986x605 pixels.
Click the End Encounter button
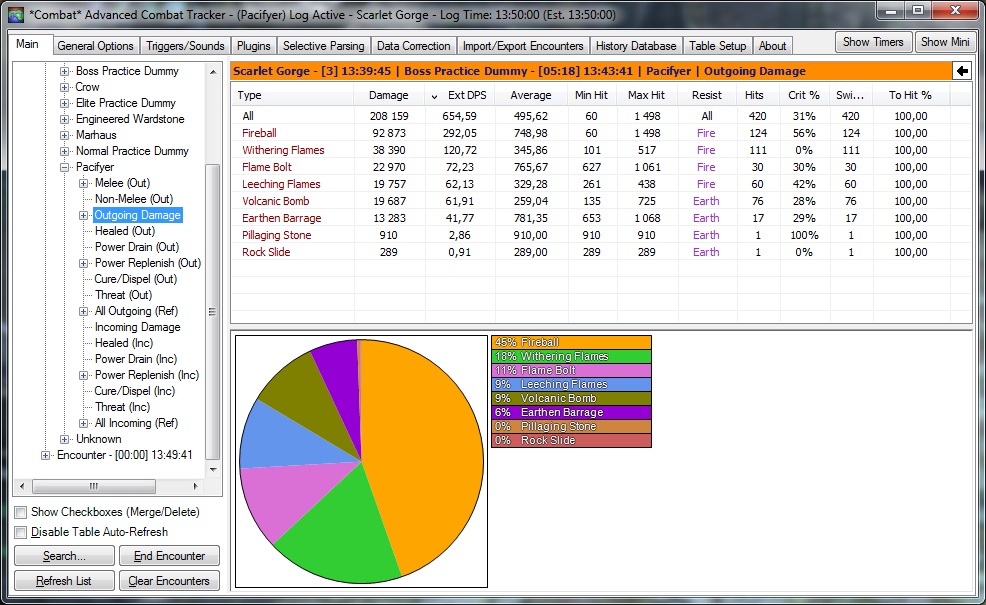click(x=169, y=556)
